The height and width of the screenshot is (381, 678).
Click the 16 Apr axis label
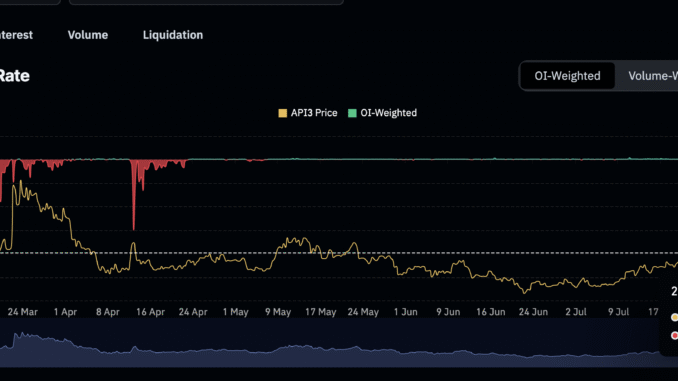pos(150,312)
